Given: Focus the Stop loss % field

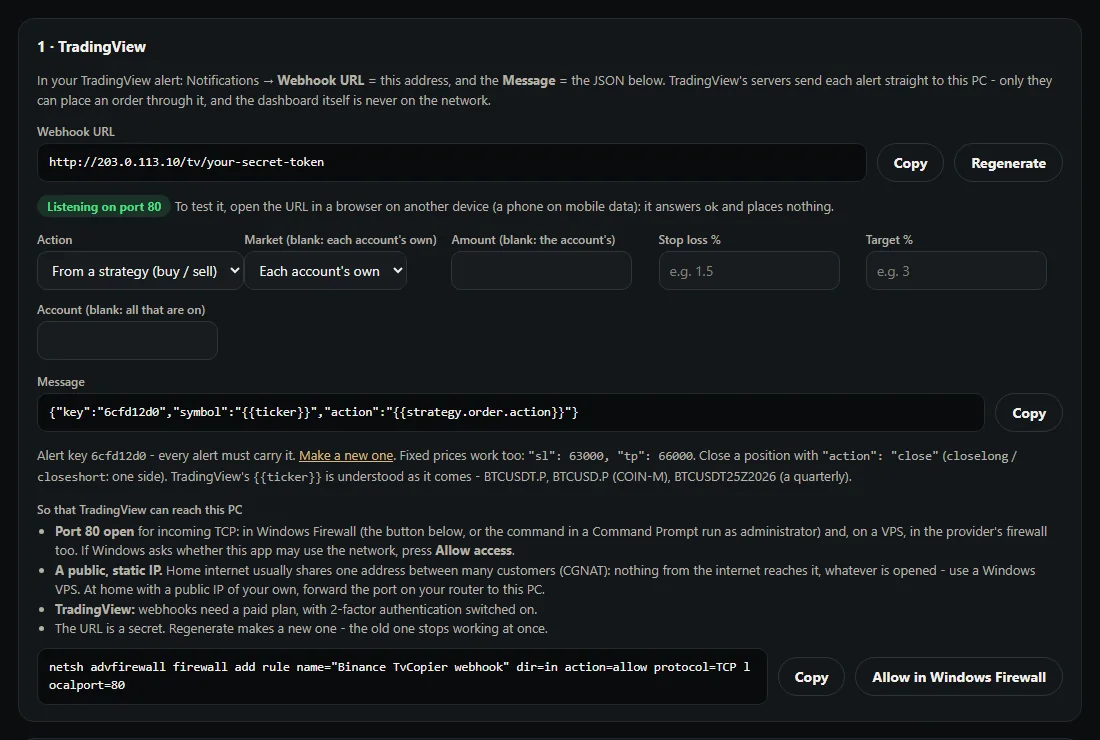Looking at the screenshot, I should tap(749, 271).
